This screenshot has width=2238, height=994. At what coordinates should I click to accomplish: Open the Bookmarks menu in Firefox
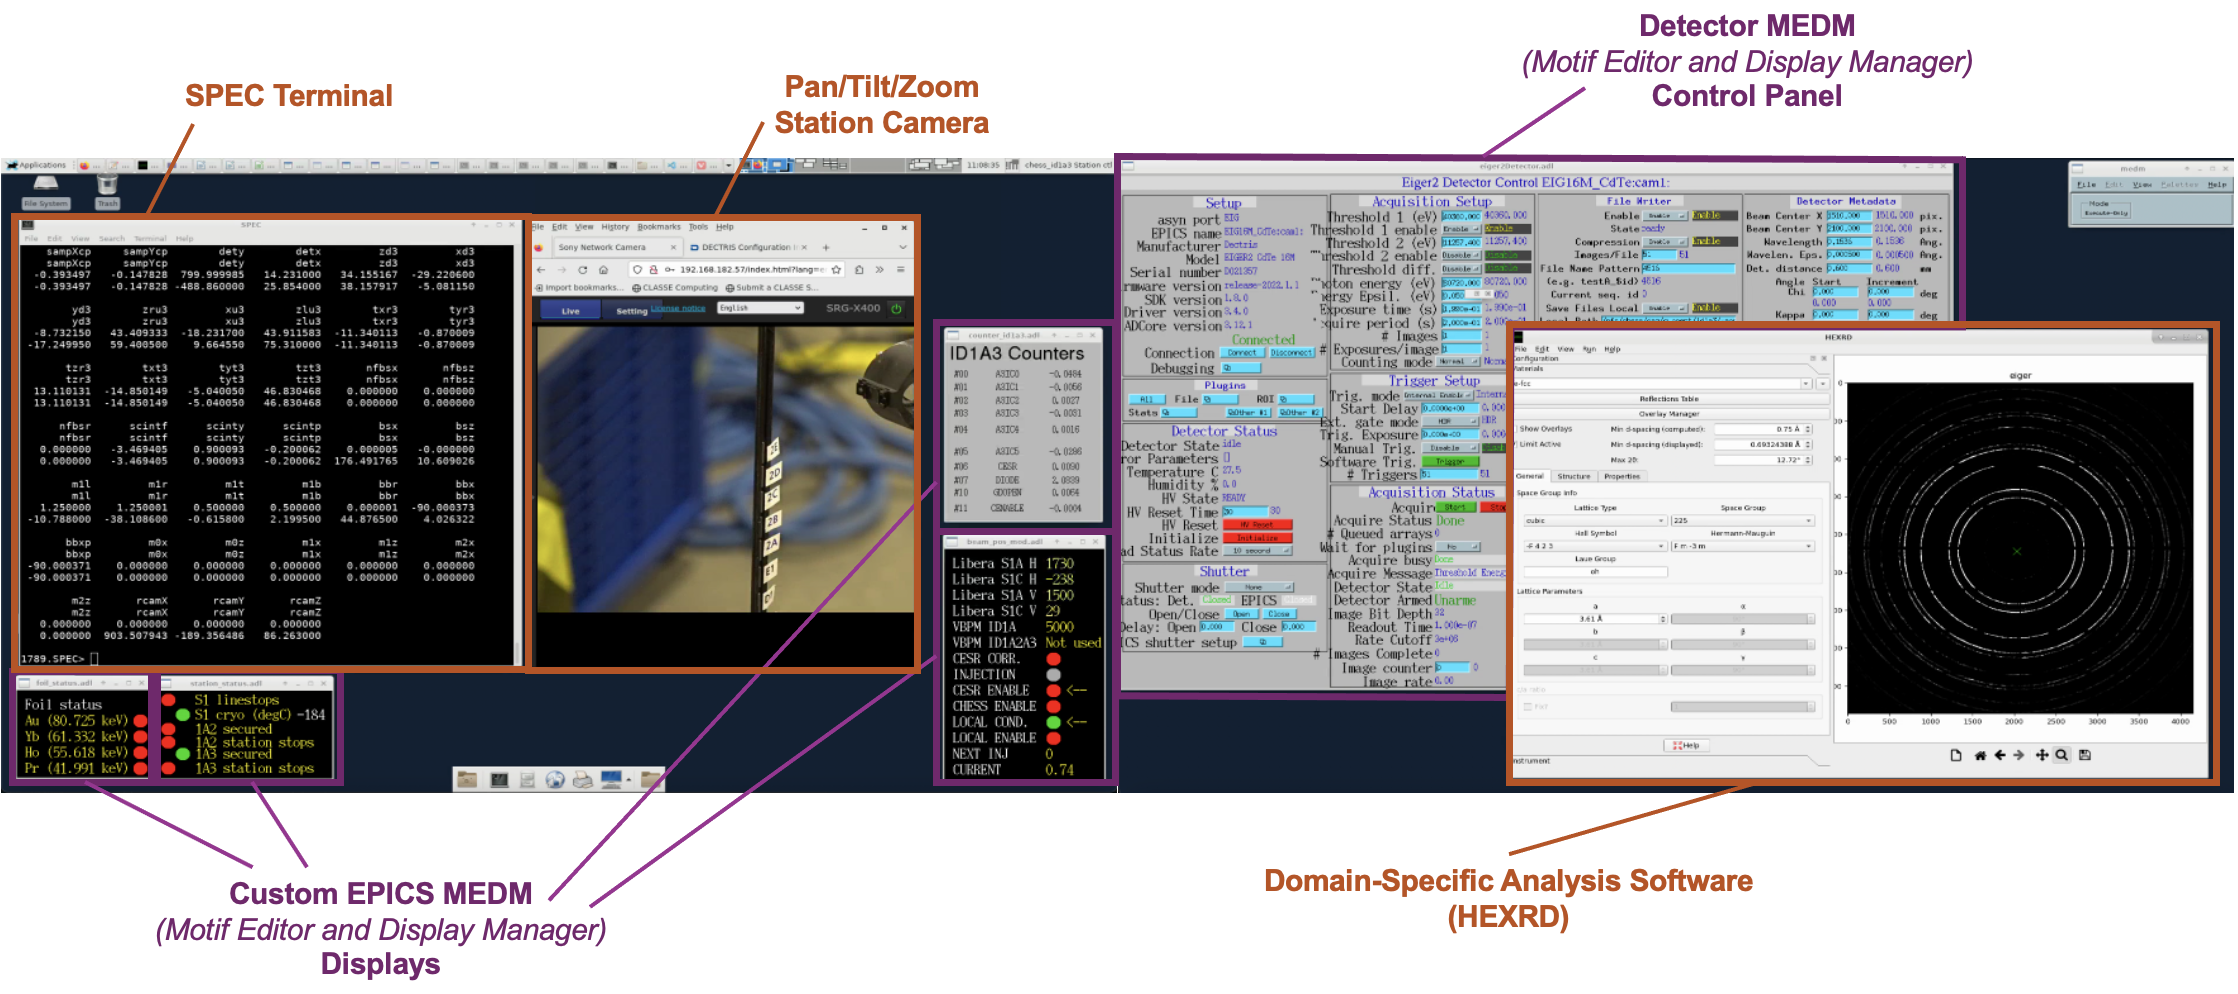[658, 227]
